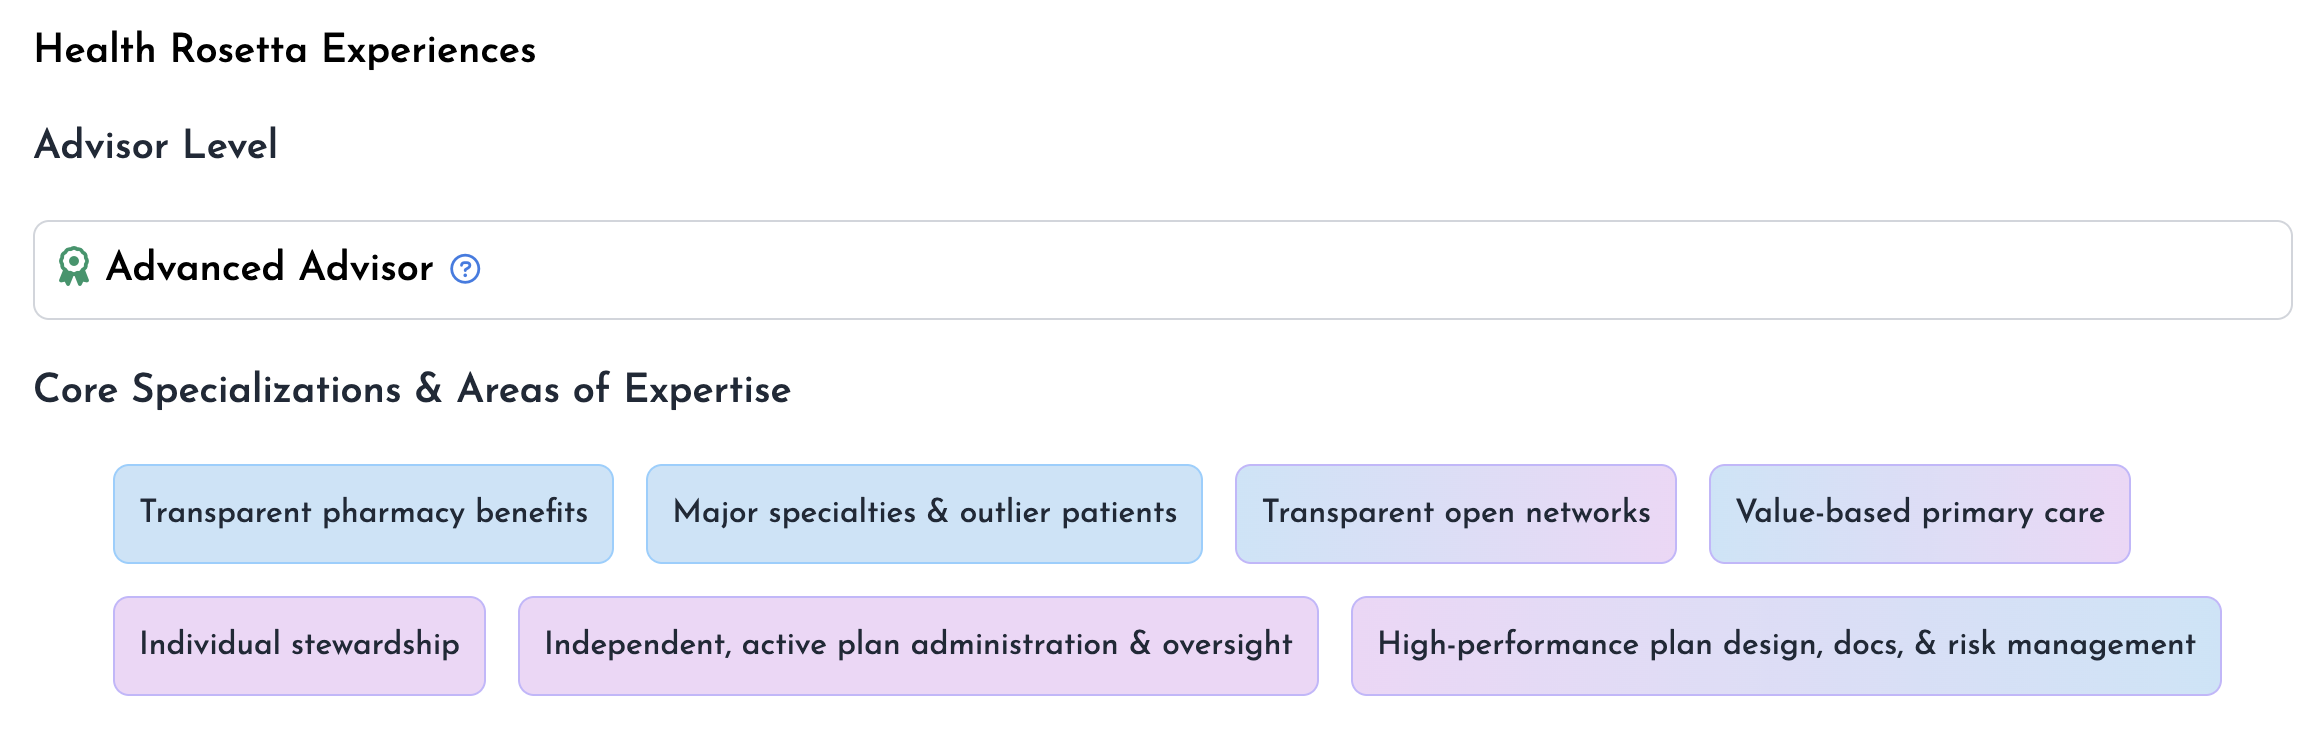Open the Advanced Advisor help tooltip icon

point(465,269)
